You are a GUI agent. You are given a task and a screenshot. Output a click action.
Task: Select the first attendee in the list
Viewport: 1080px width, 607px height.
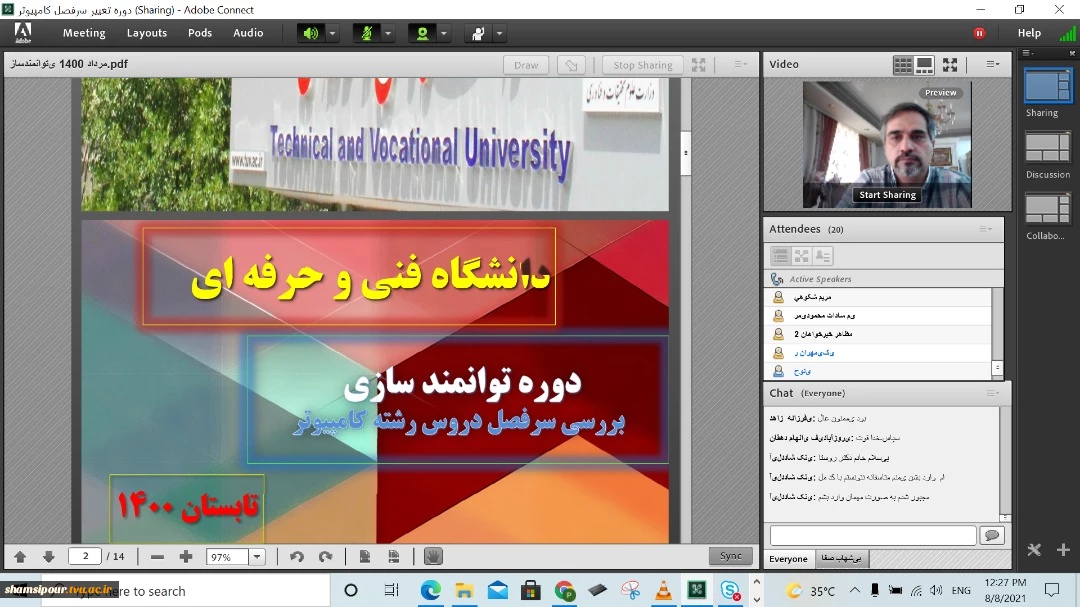pos(878,297)
